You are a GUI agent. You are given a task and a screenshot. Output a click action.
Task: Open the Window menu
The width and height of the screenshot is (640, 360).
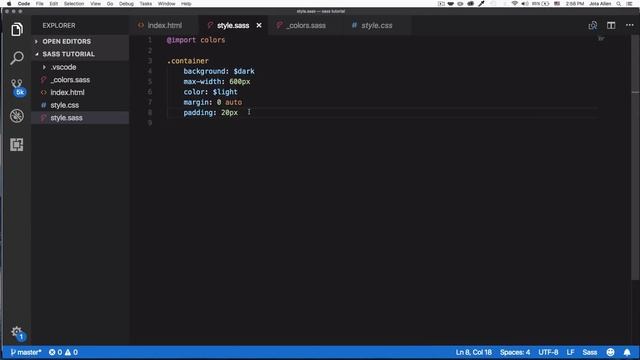click(x=167, y=4)
